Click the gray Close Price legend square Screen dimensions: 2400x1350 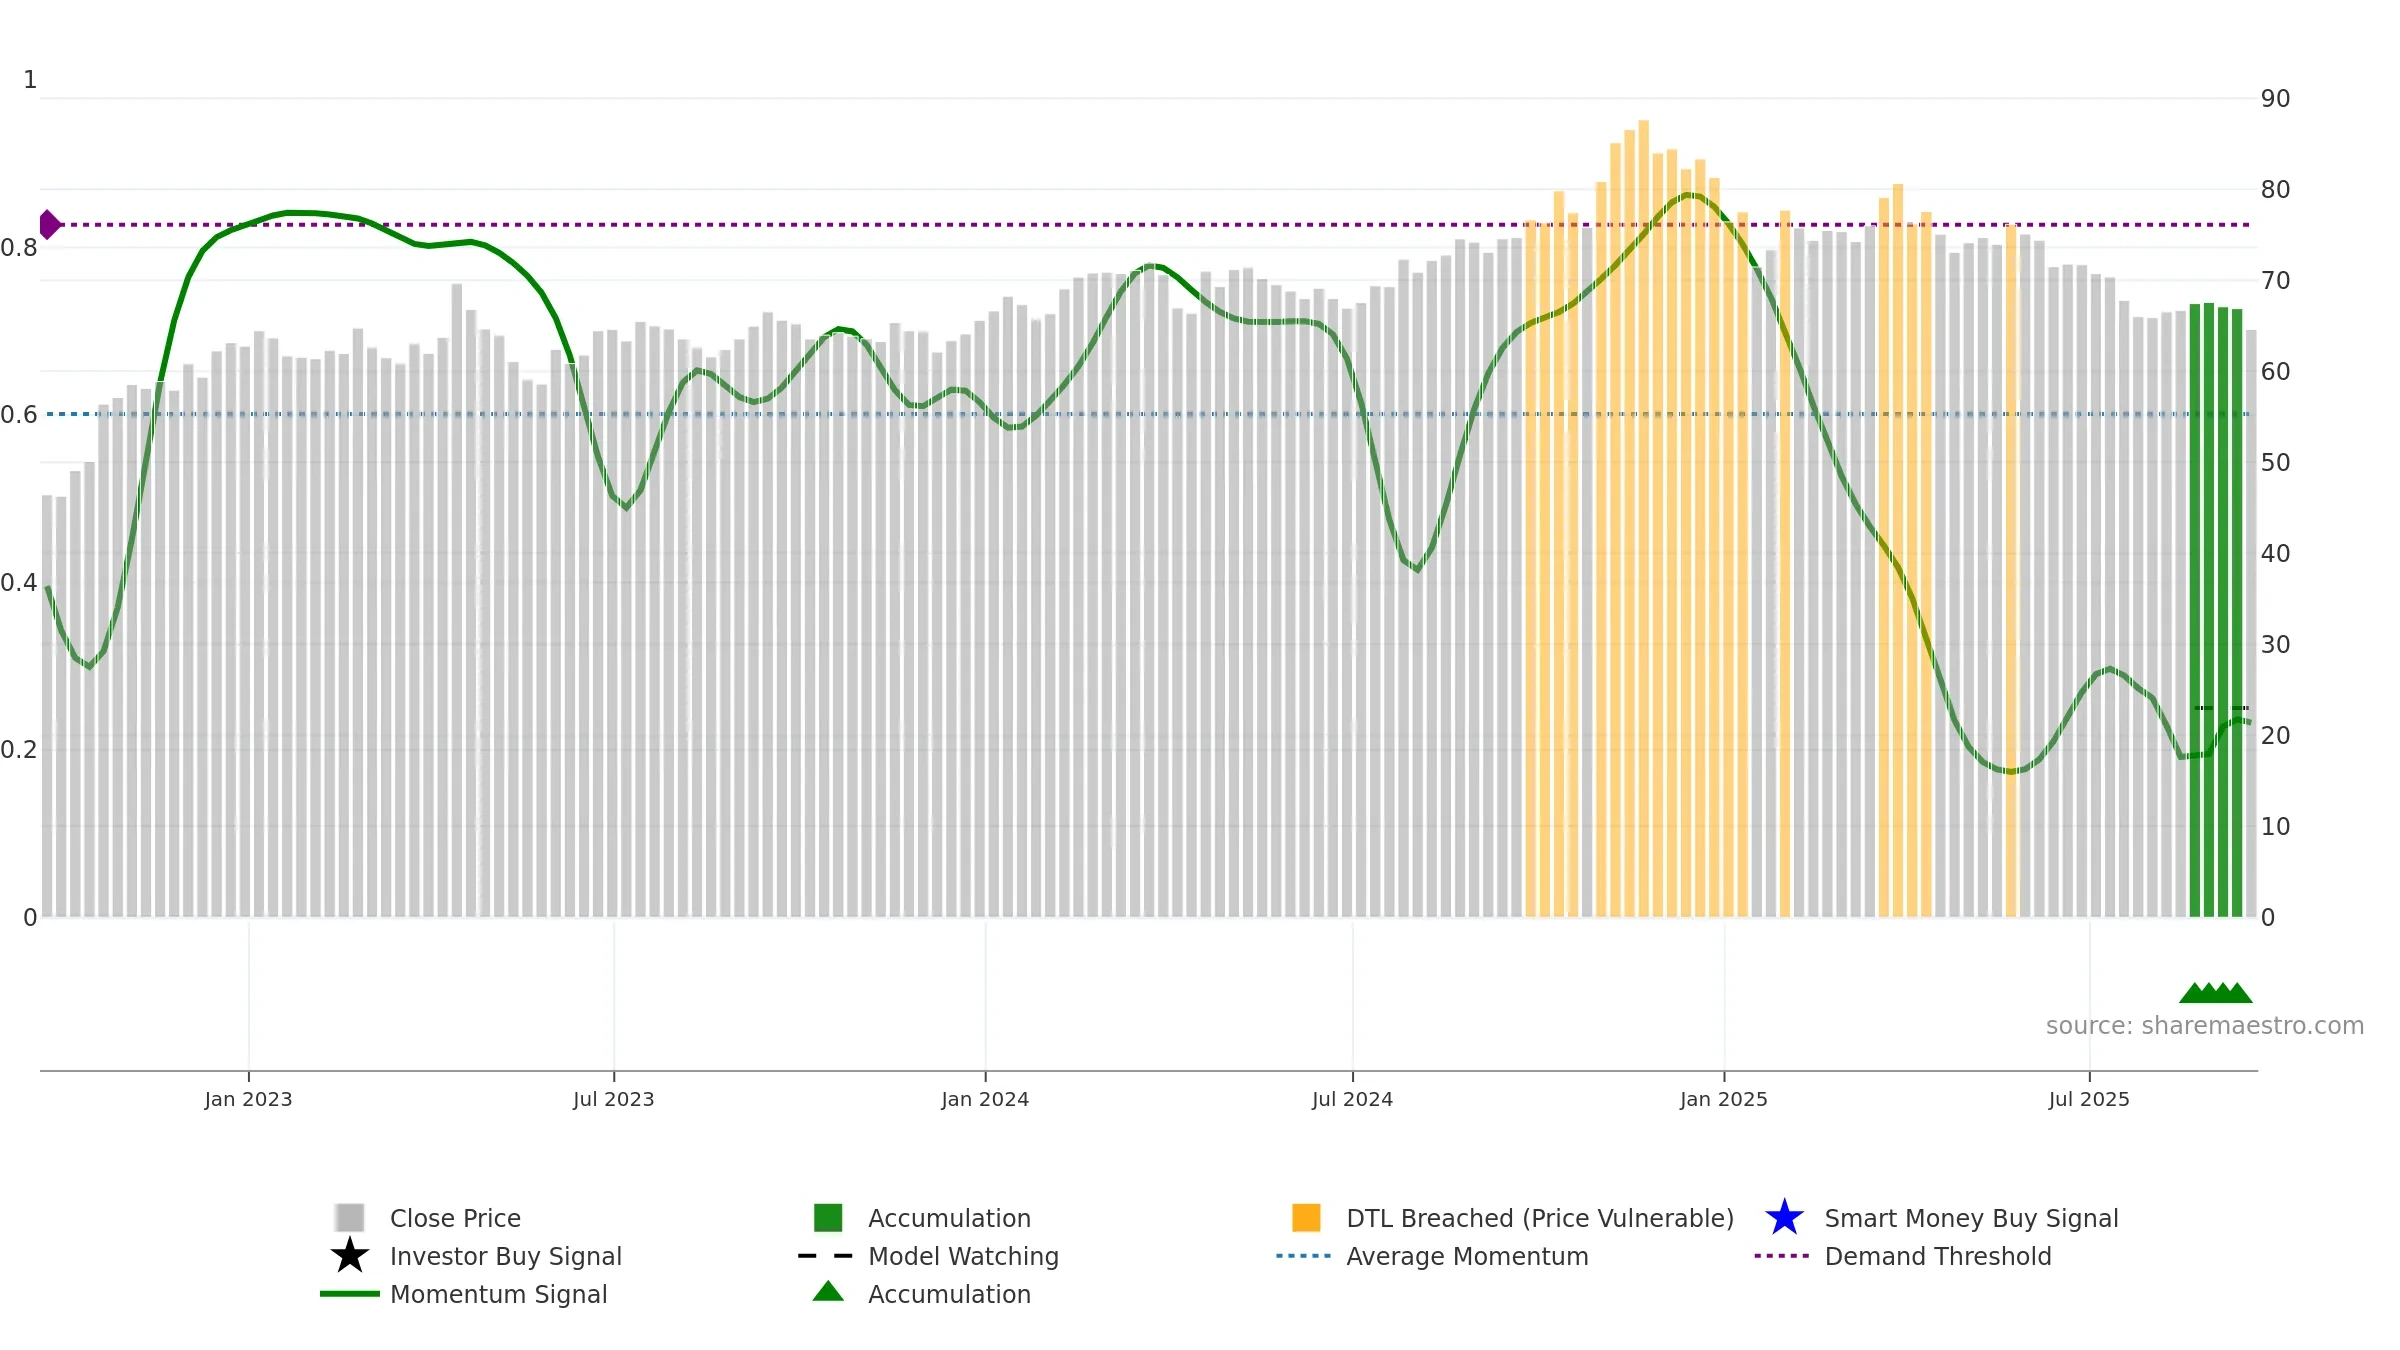coord(349,1217)
